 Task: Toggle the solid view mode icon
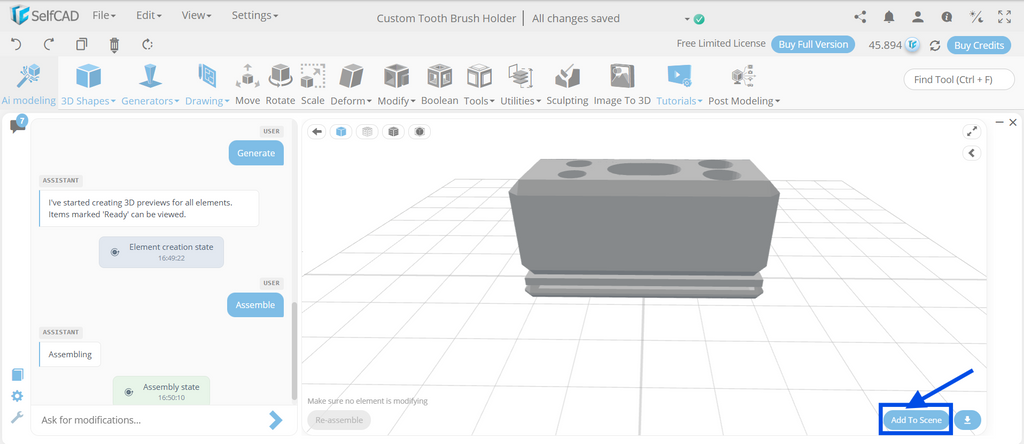[341, 132]
